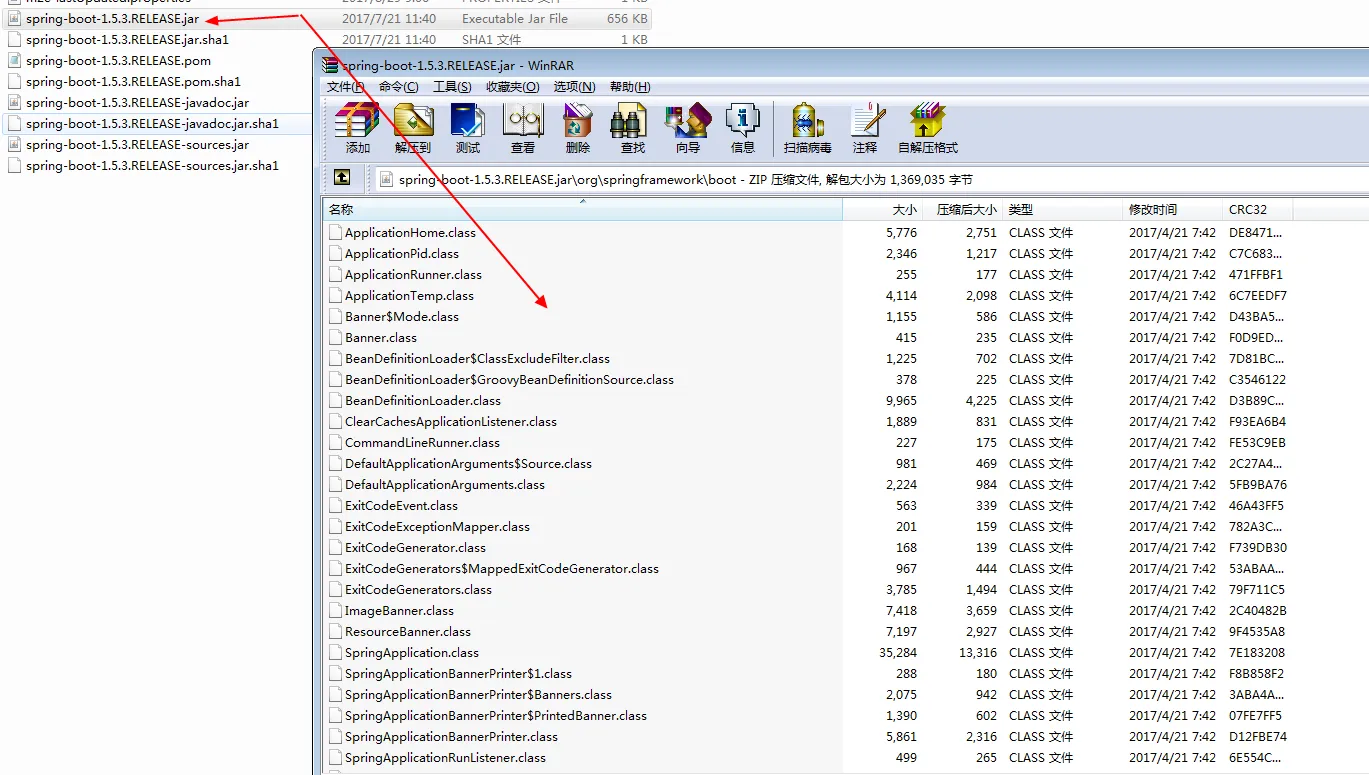The image size is (1369, 775).
Task: Click the file icon of CommandLineRunner.class
Action: (x=335, y=442)
